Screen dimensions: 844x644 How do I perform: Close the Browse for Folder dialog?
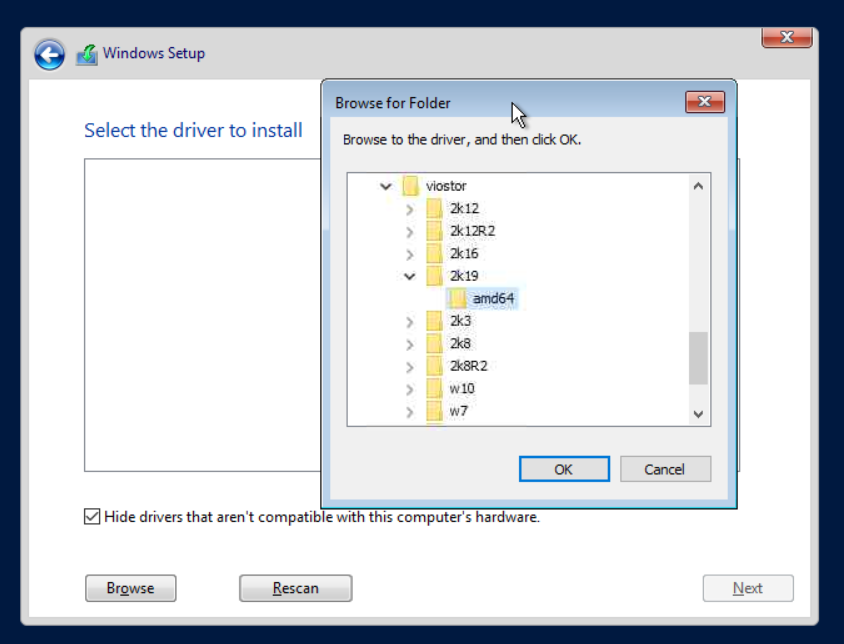coord(705,102)
